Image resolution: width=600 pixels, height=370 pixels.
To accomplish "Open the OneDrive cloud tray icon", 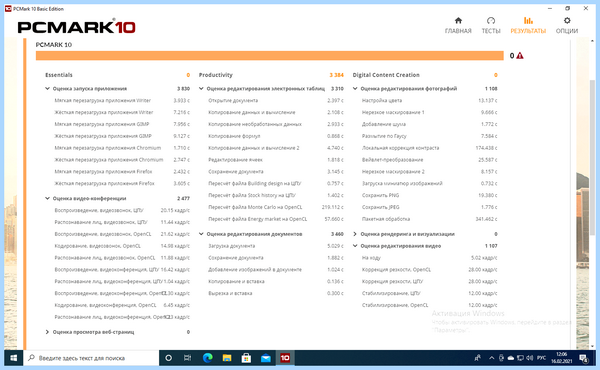I will [511, 358].
